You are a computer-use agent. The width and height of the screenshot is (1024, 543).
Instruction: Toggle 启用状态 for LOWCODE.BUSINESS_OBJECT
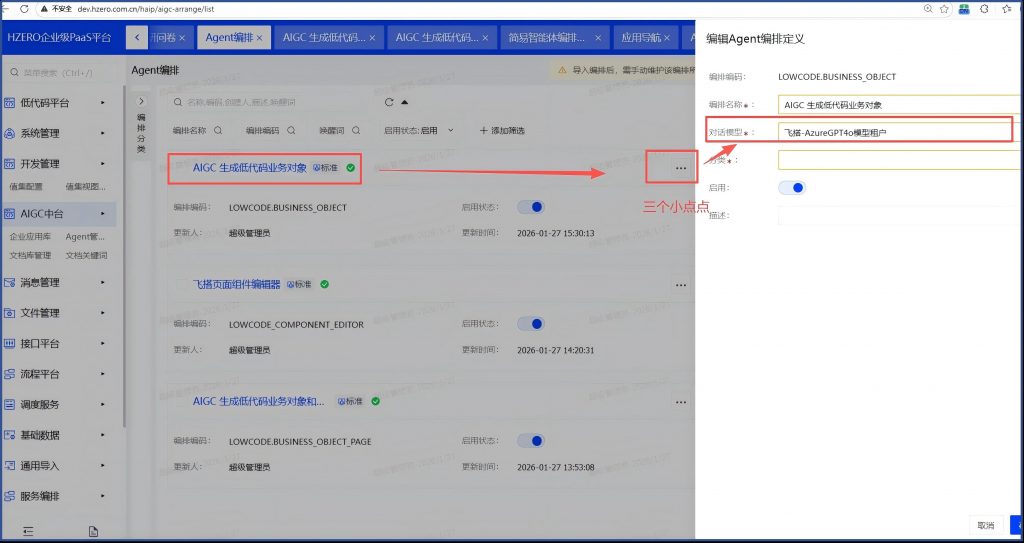tap(531, 207)
